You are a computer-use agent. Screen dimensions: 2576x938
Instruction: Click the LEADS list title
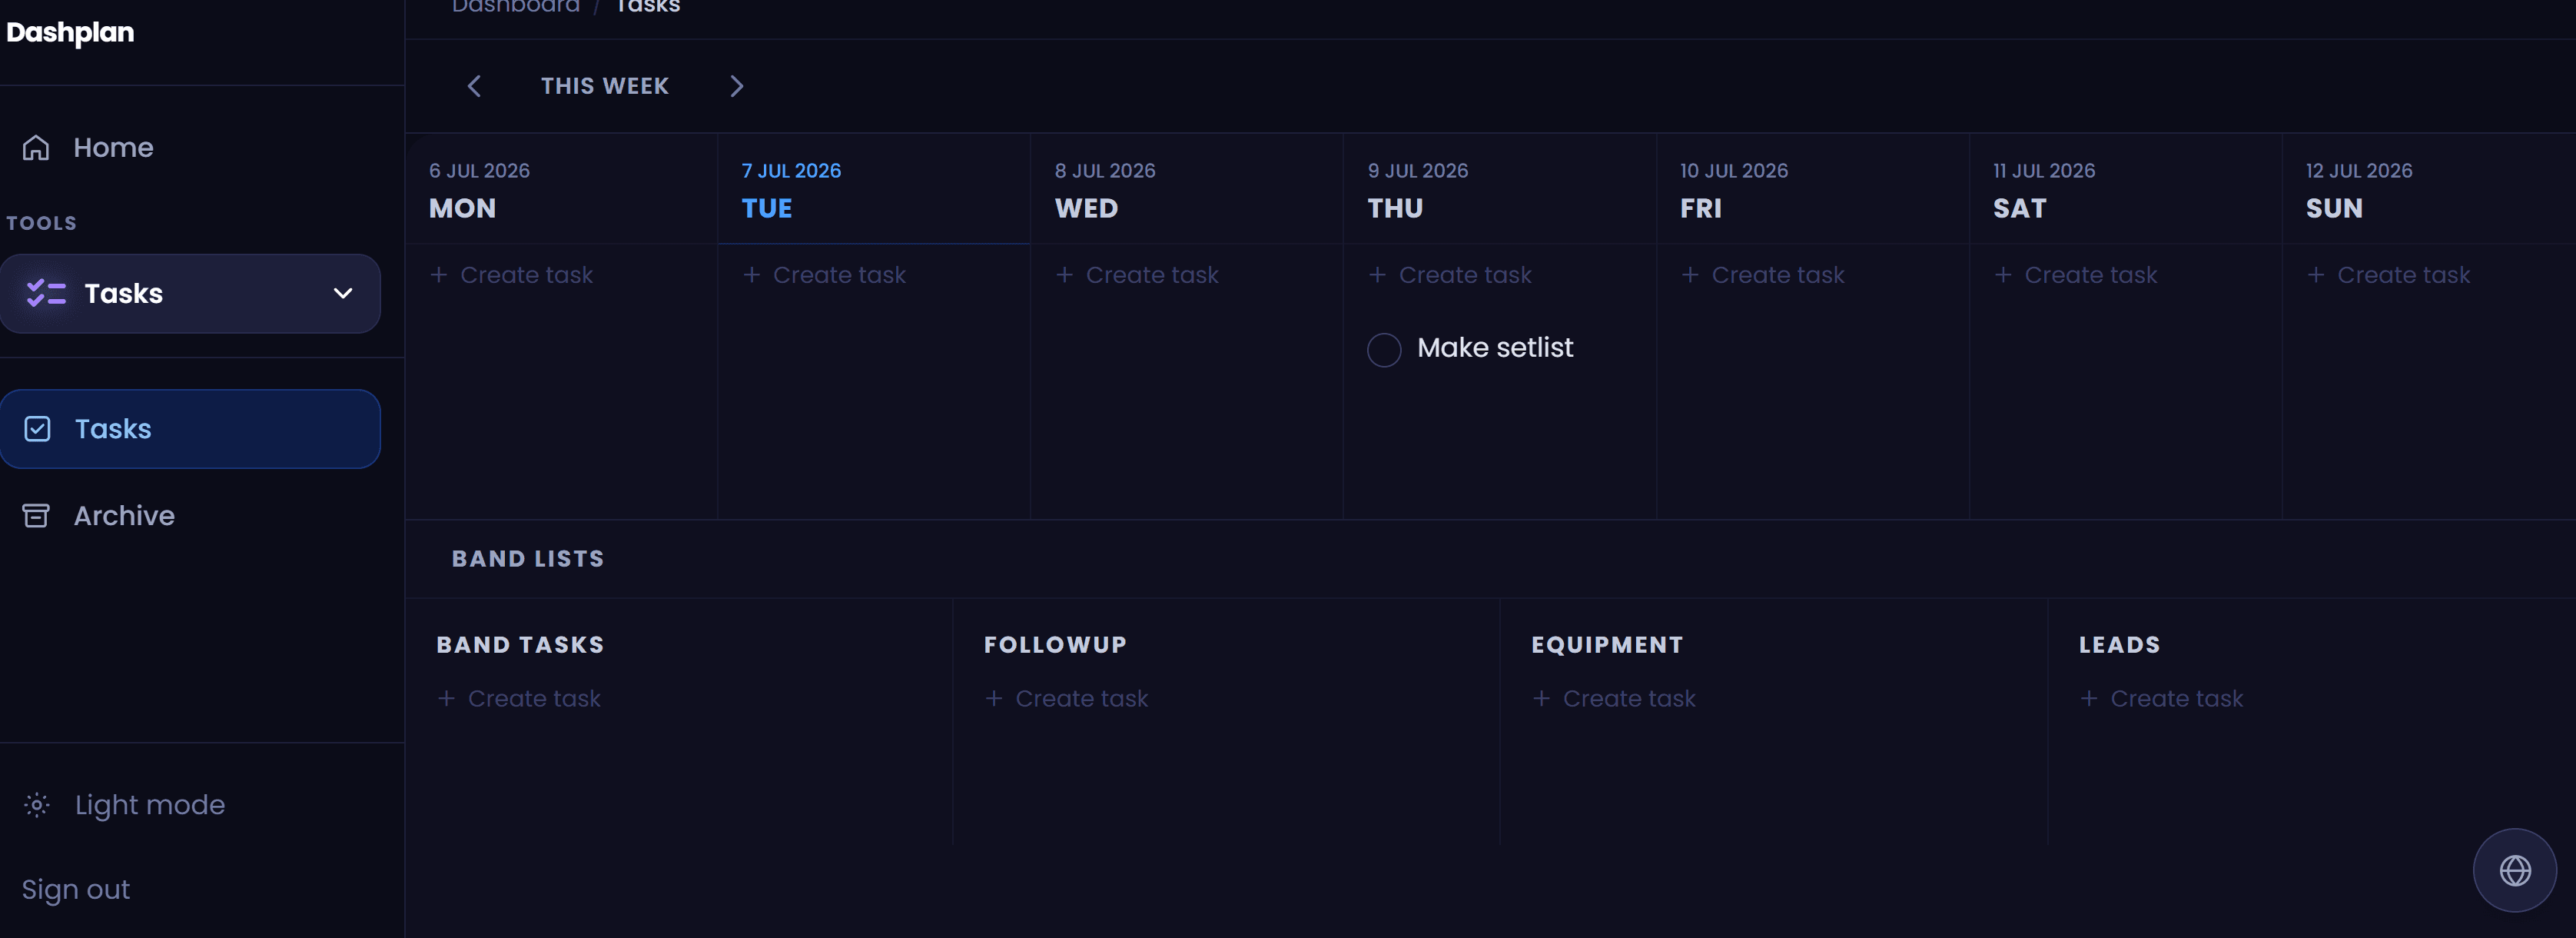pos(2119,645)
